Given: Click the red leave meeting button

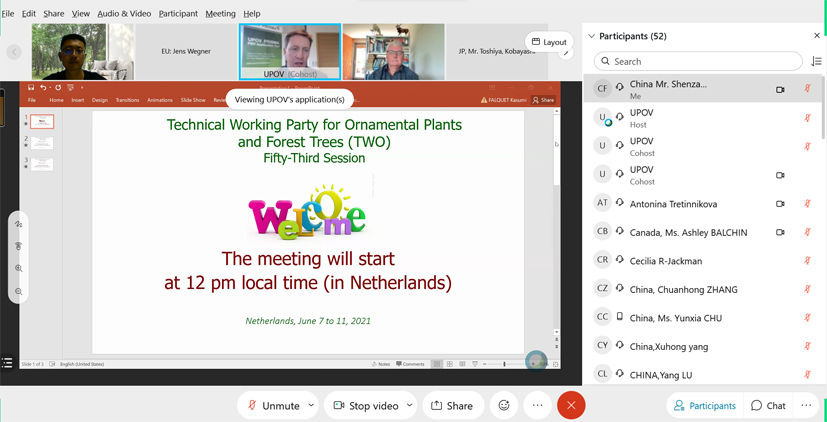Looking at the screenshot, I should 571,405.
